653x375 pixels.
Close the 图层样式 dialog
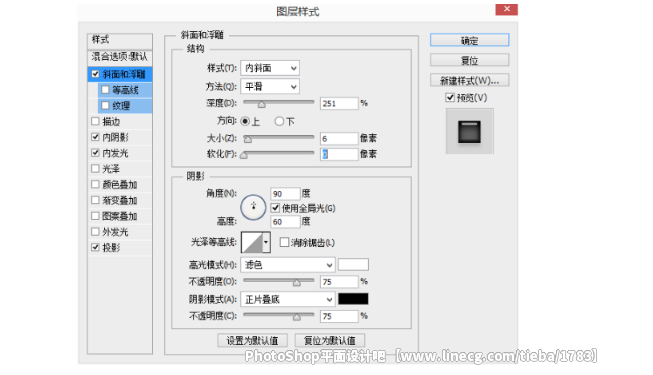click(506, 9)
